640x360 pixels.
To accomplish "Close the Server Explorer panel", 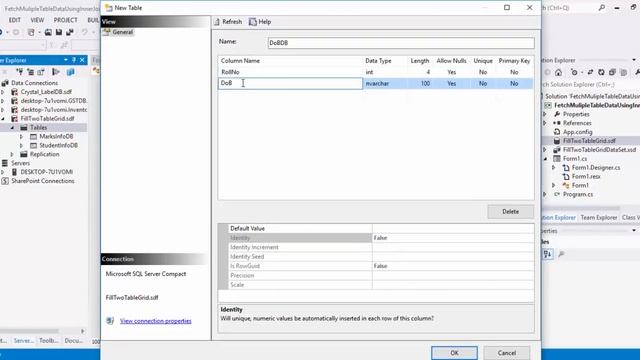I will (x=82, y=60).
